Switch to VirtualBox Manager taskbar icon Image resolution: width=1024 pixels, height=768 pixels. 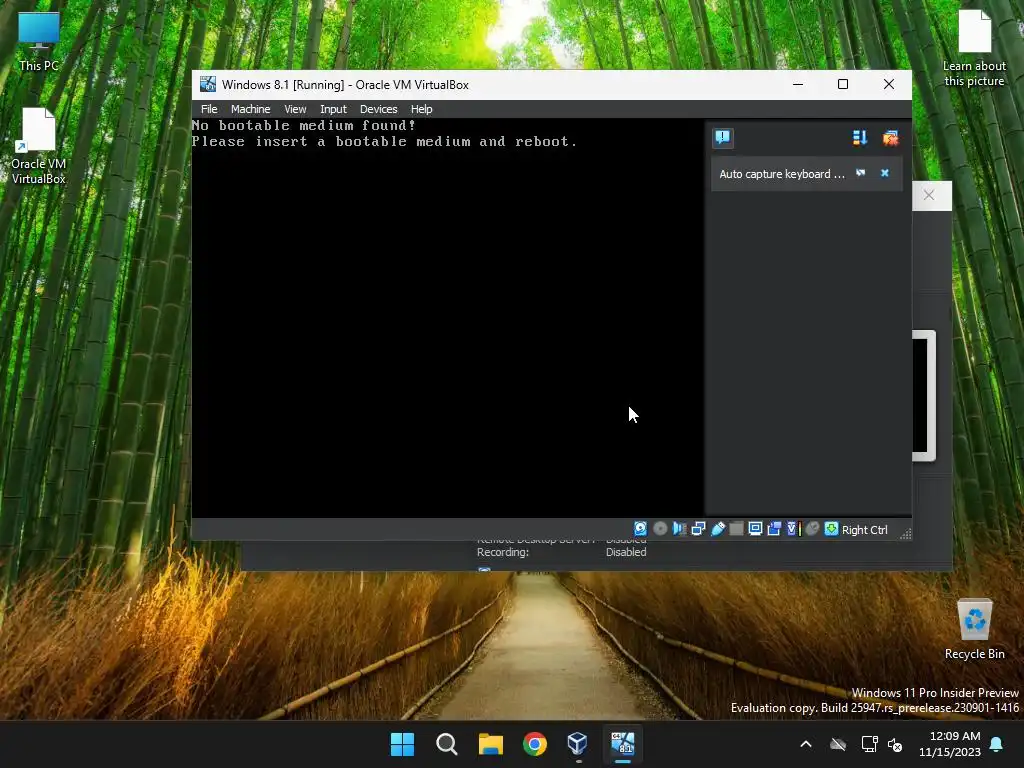tap(578, 744)
